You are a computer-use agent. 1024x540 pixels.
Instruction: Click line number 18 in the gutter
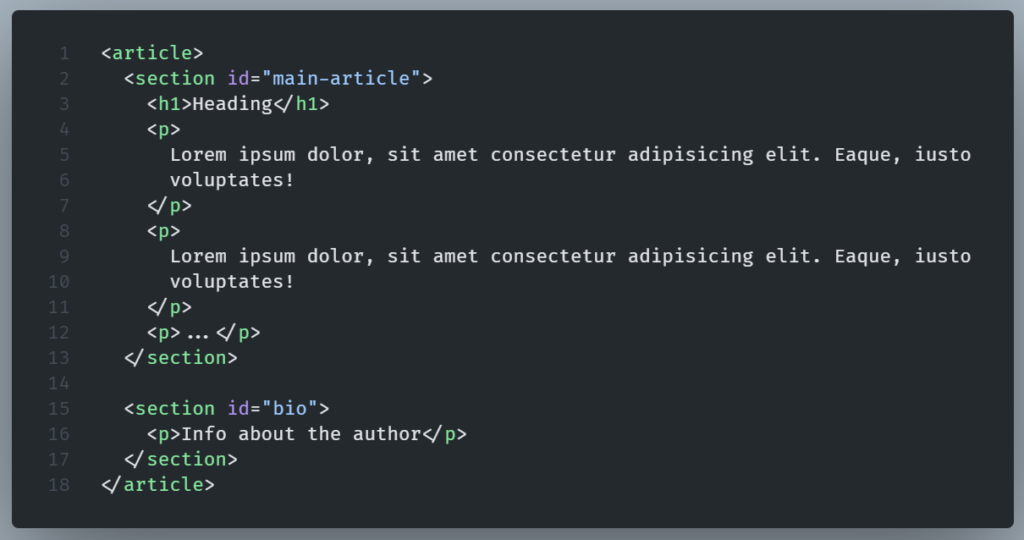click(58, 485)
